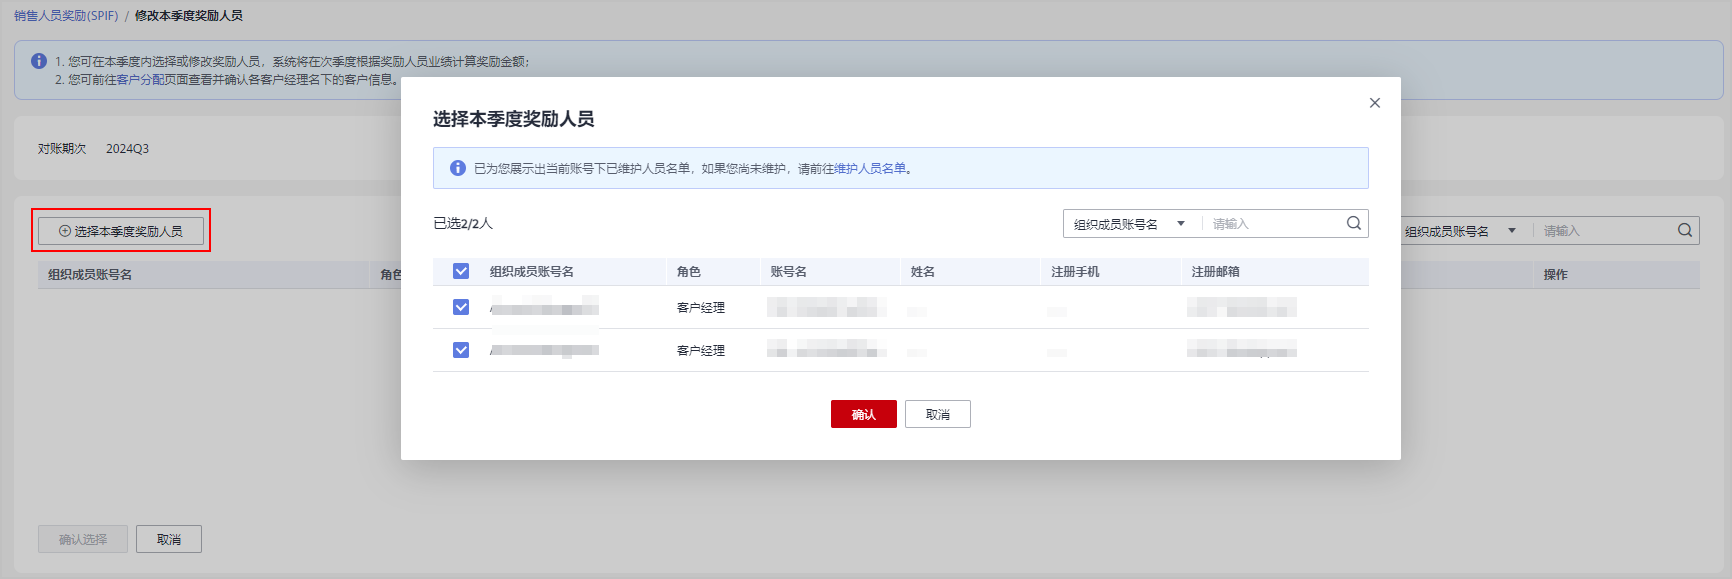
Task: Close the reward personnel selection dialog
Action: click(x=1374, y=103)
